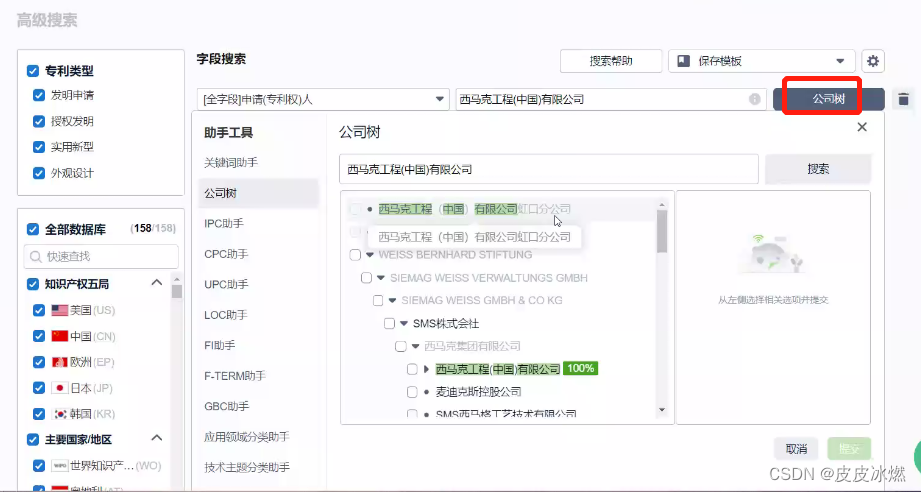Click the company tree scroll-down arrow
921x492 pixels.
point(662,410)
